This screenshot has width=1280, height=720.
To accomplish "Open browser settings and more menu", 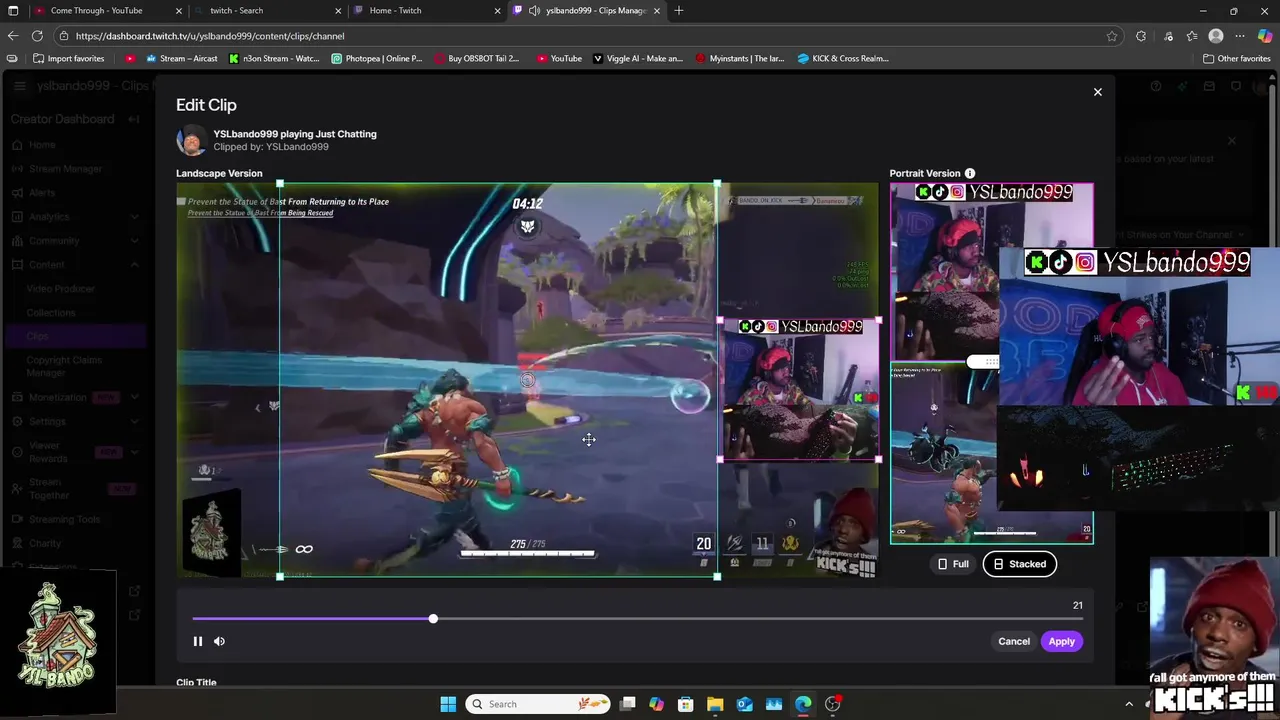I will point(1240,36).
